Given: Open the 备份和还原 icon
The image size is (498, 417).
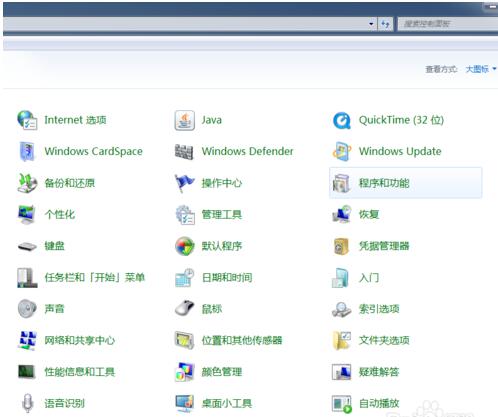Looking at the screenshot, I should pyautogui.click(x=27, y=183).
